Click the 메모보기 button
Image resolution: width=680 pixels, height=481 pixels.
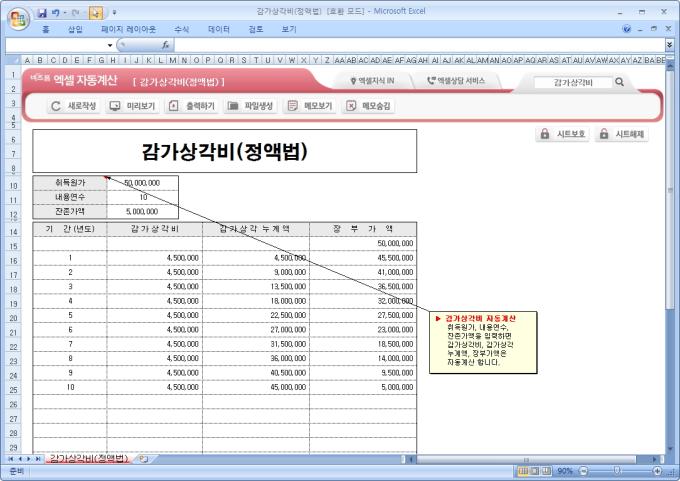coord(310,106)
